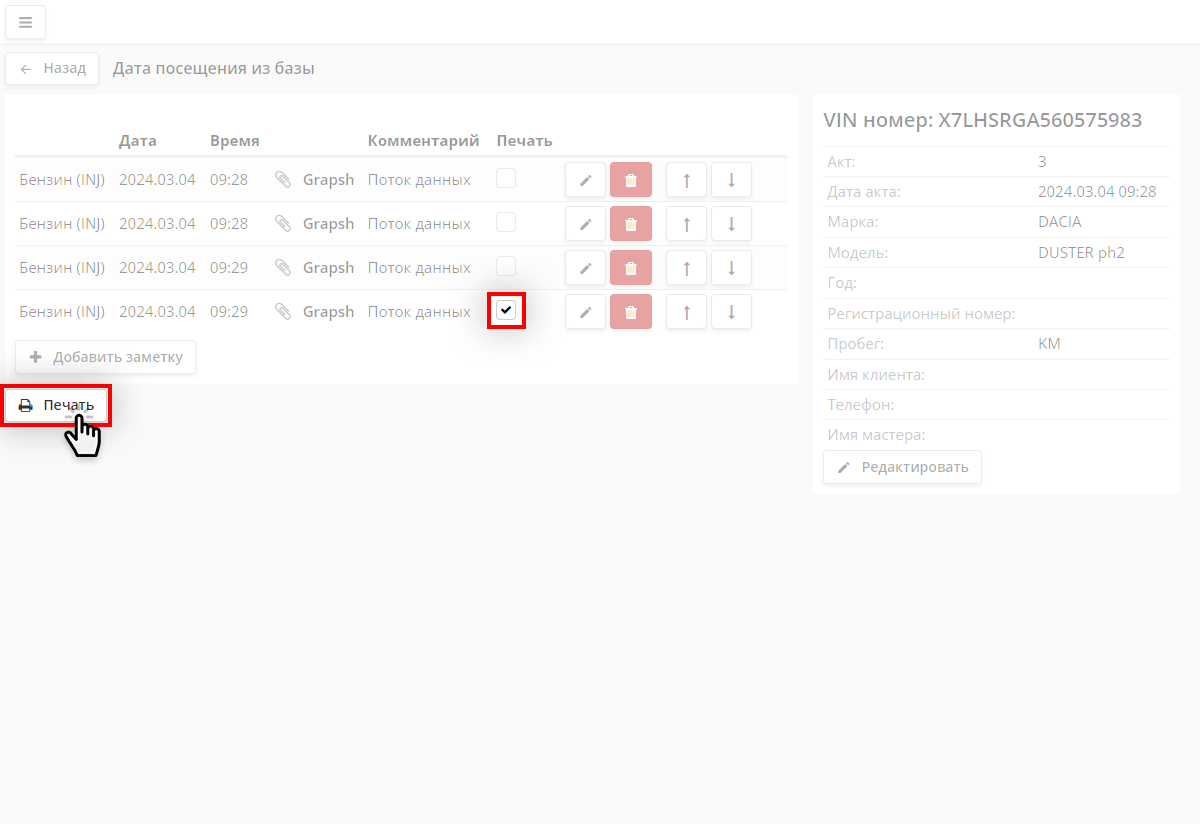The image size is (1200, 824).
Task: Enable print checkbox for first row
Action: (506, 178)
